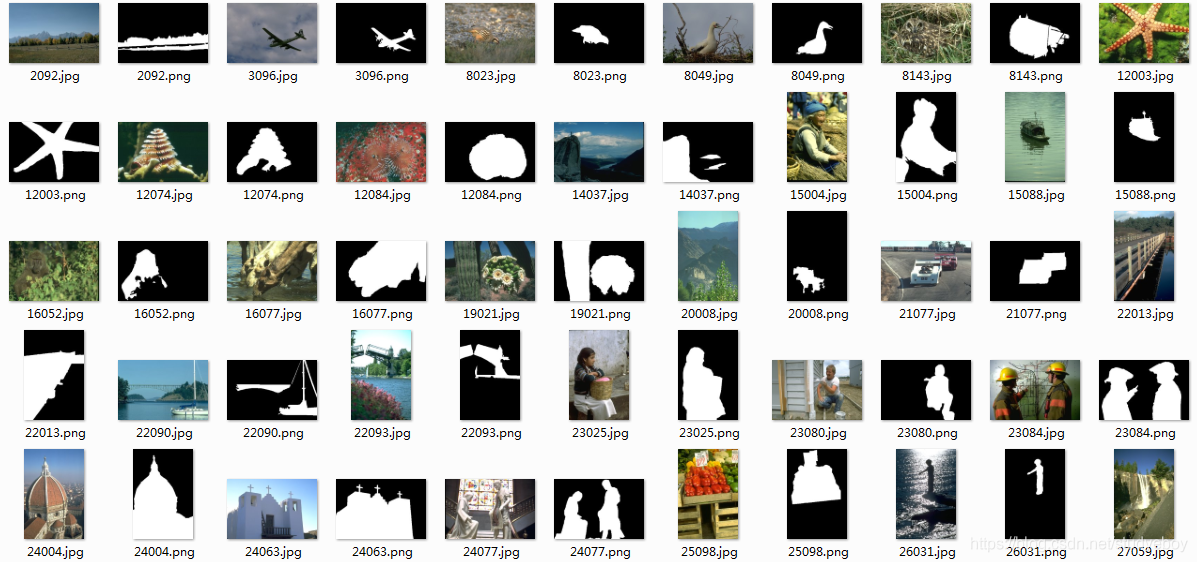Select the 12003.jpg starfish photo thumbnail
The width and height of the screenshot is (1197, 562).
click(x=1144, y=33)
